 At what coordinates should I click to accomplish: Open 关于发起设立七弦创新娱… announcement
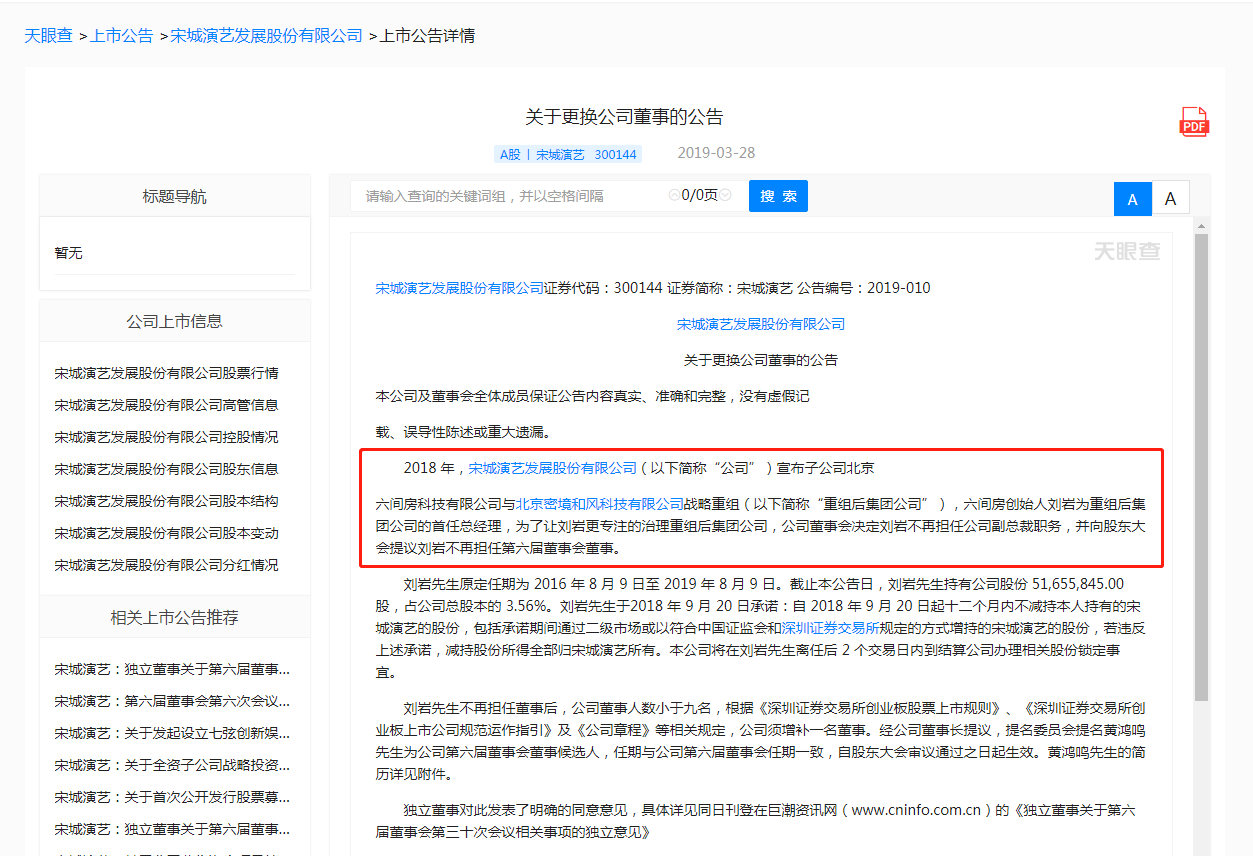pyautogui.click(x=173, y=733)
